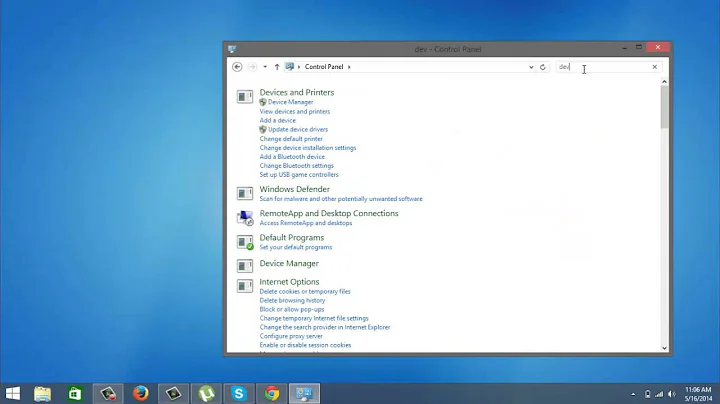
Task: Open File Explorer from taskbar
Action: (43, 394)
